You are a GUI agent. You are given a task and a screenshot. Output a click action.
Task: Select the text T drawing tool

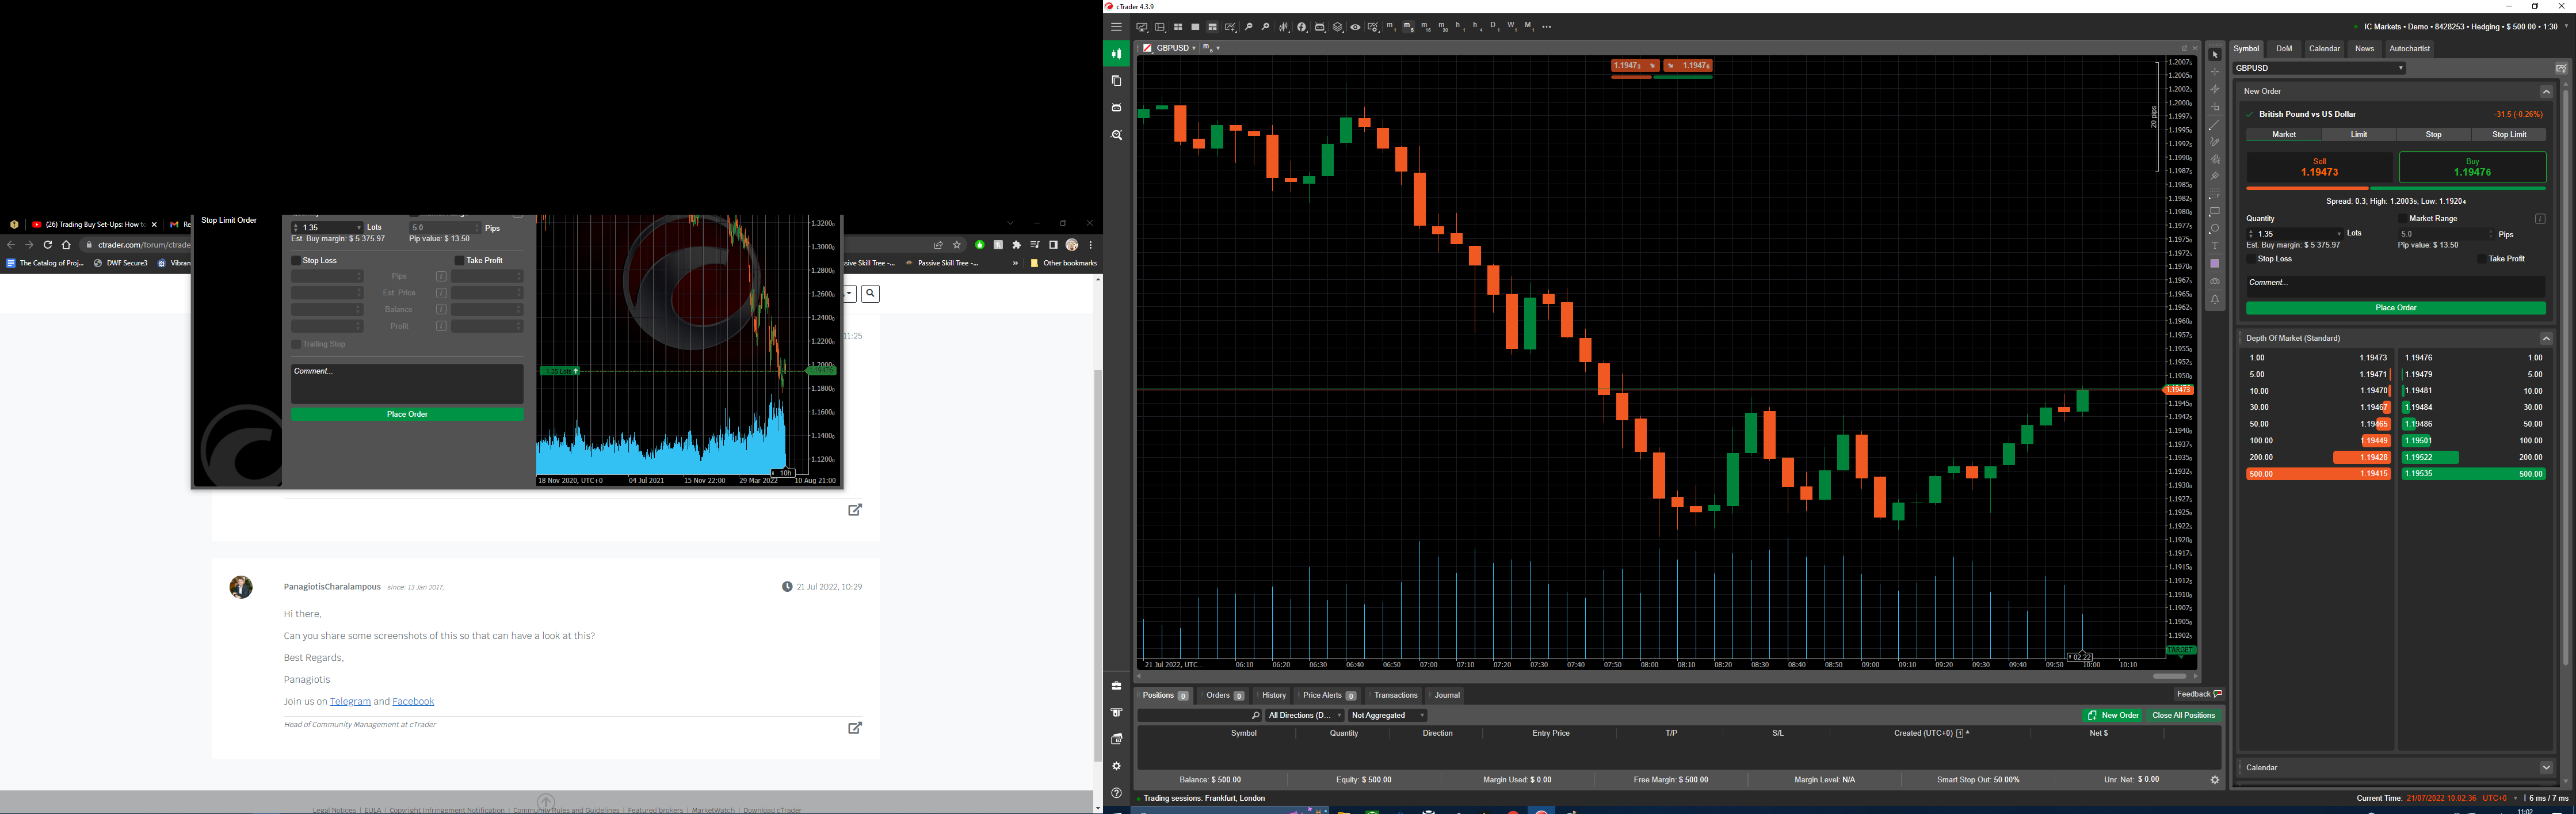(x=2215, y=245)
